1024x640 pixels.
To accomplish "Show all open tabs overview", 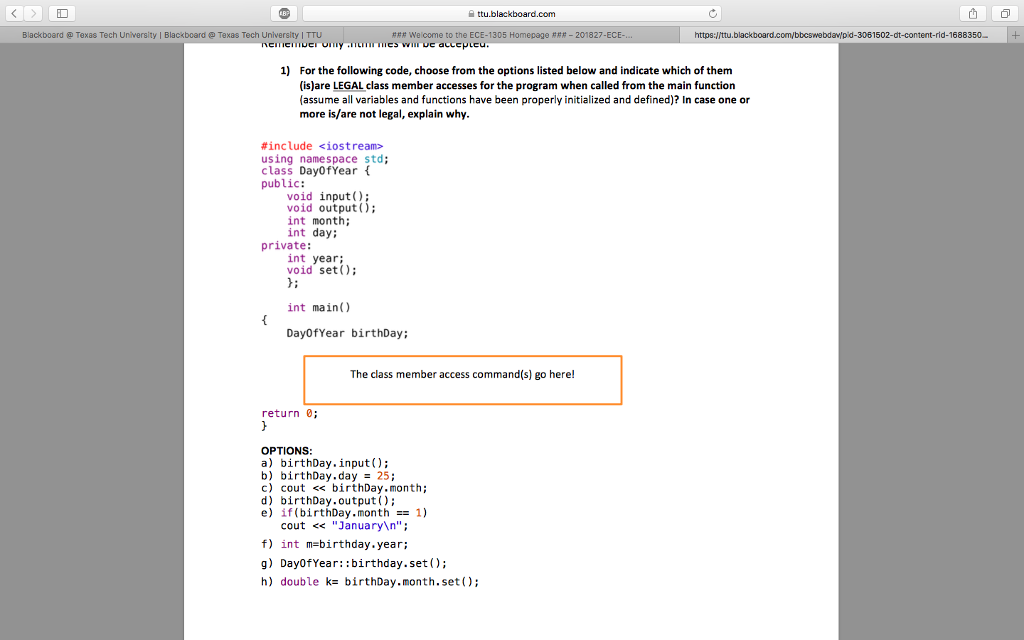I will tap(1007, 15).
